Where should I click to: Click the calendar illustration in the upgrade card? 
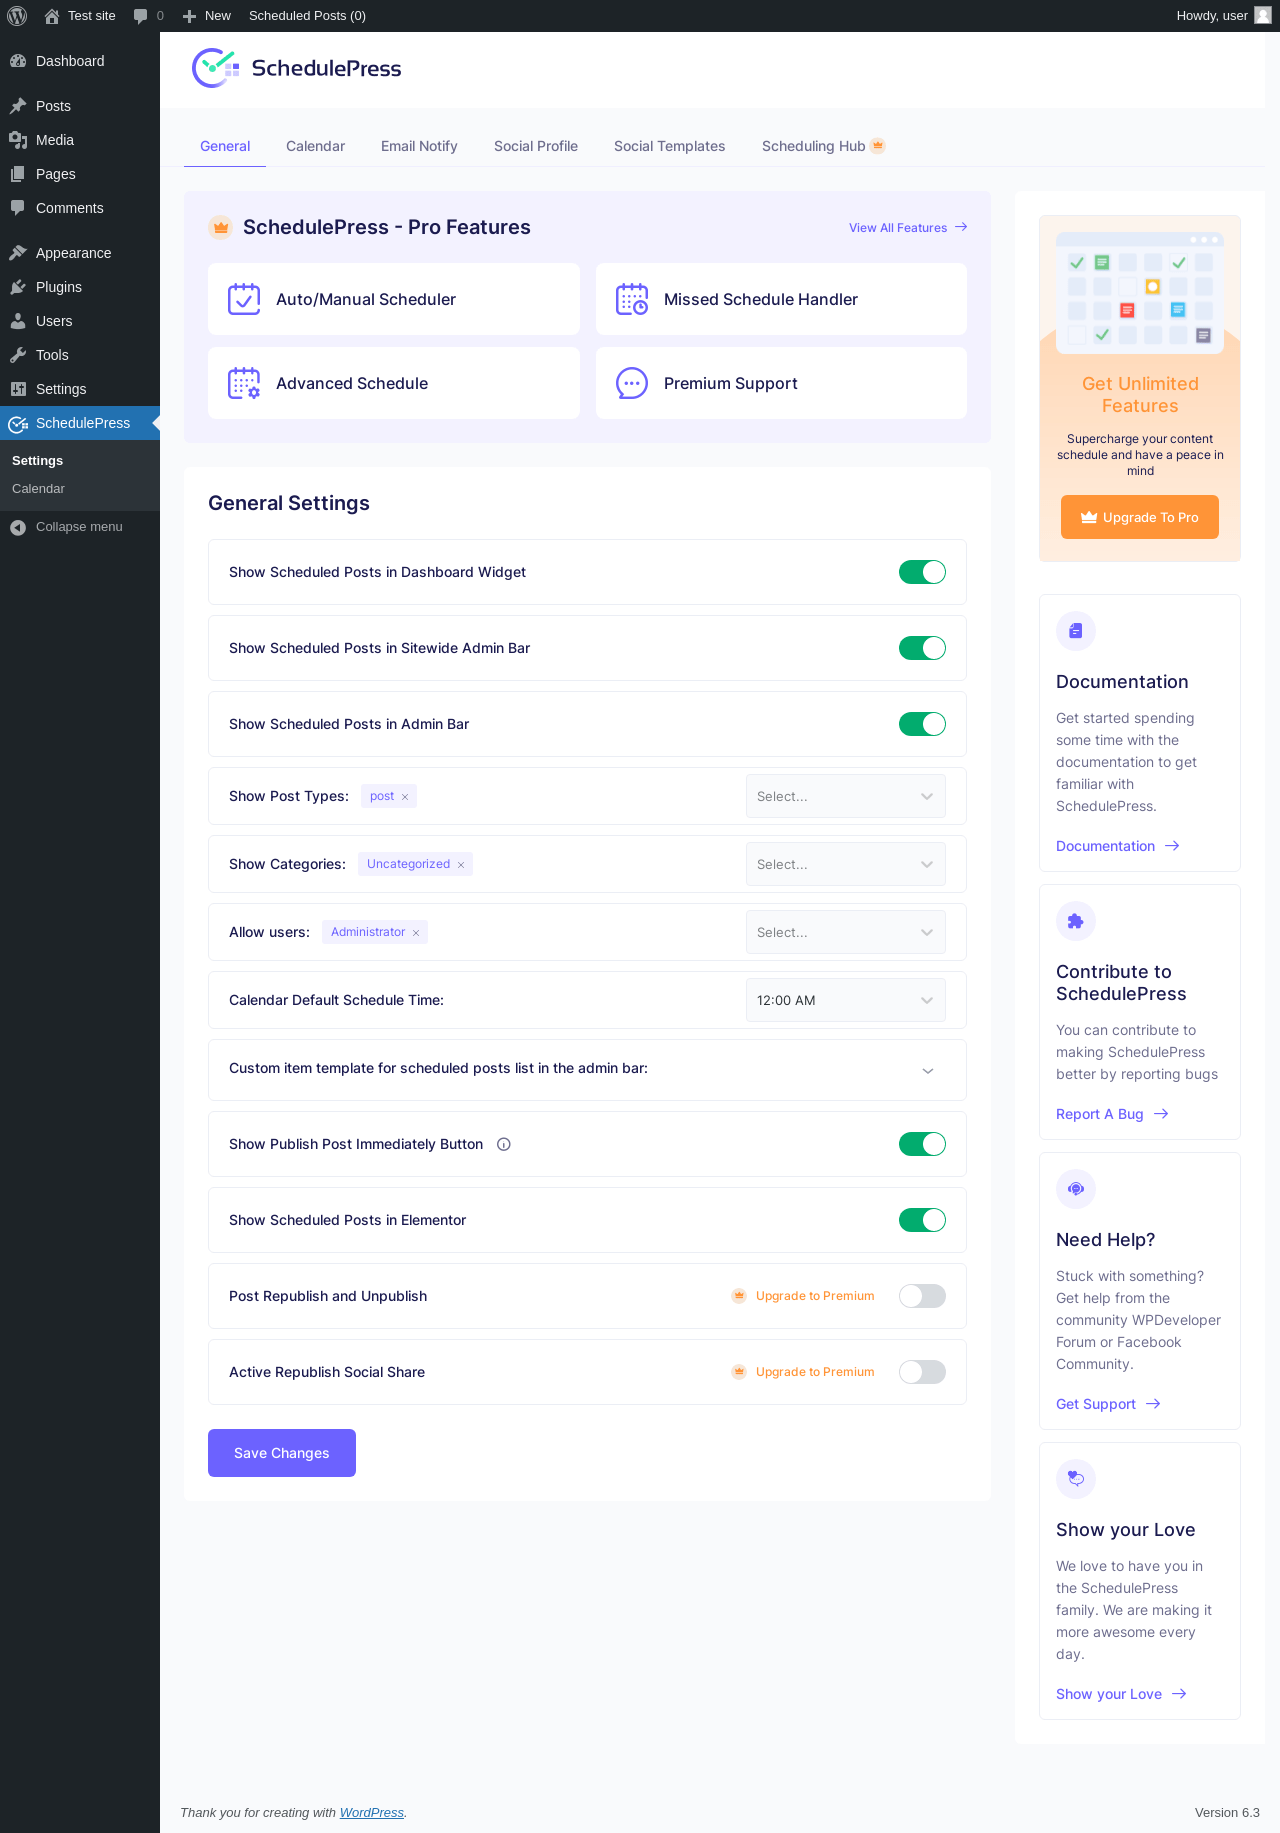pyautogui.click(x=1140, y=292)
